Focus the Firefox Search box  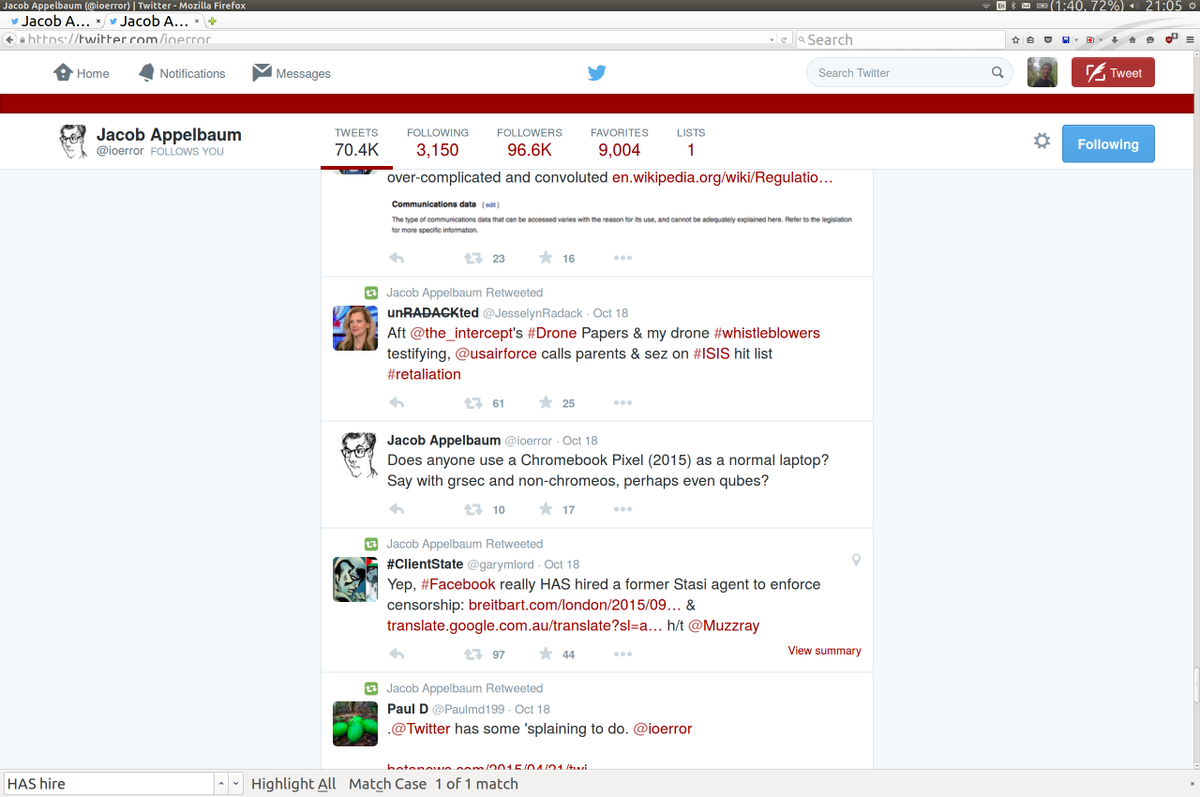900,40
